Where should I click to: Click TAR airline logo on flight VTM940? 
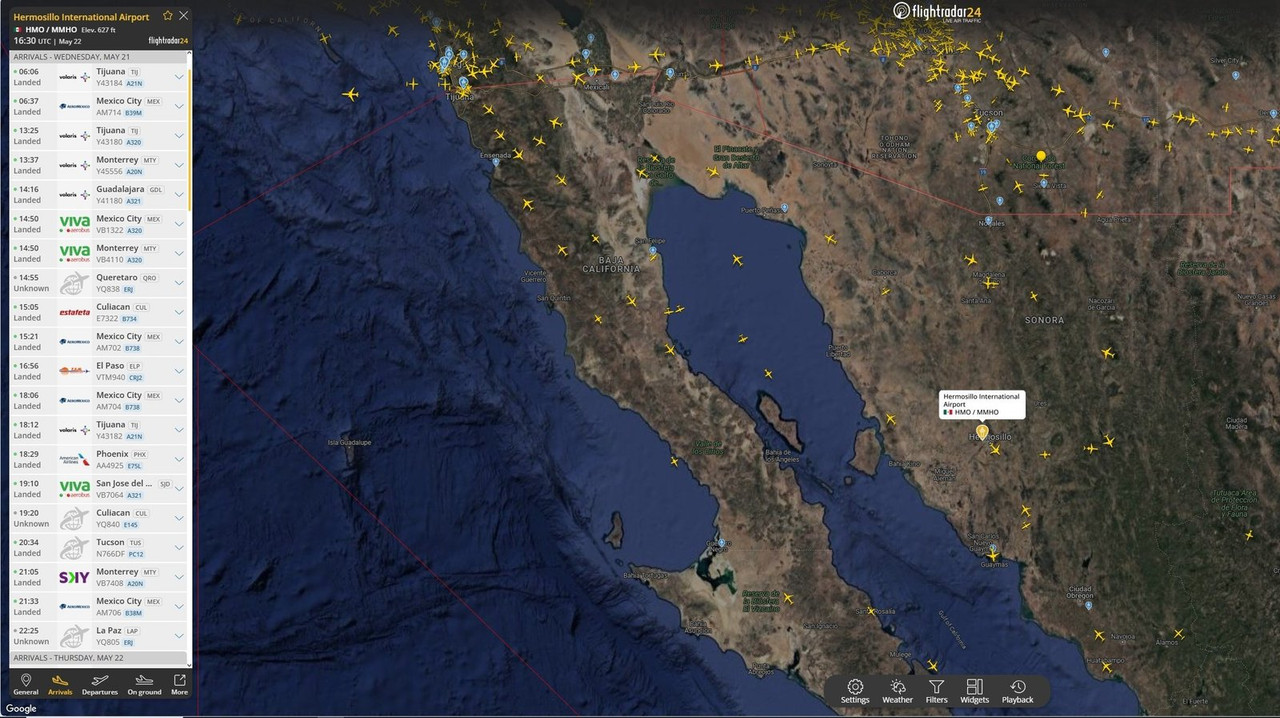coord(74,371)
